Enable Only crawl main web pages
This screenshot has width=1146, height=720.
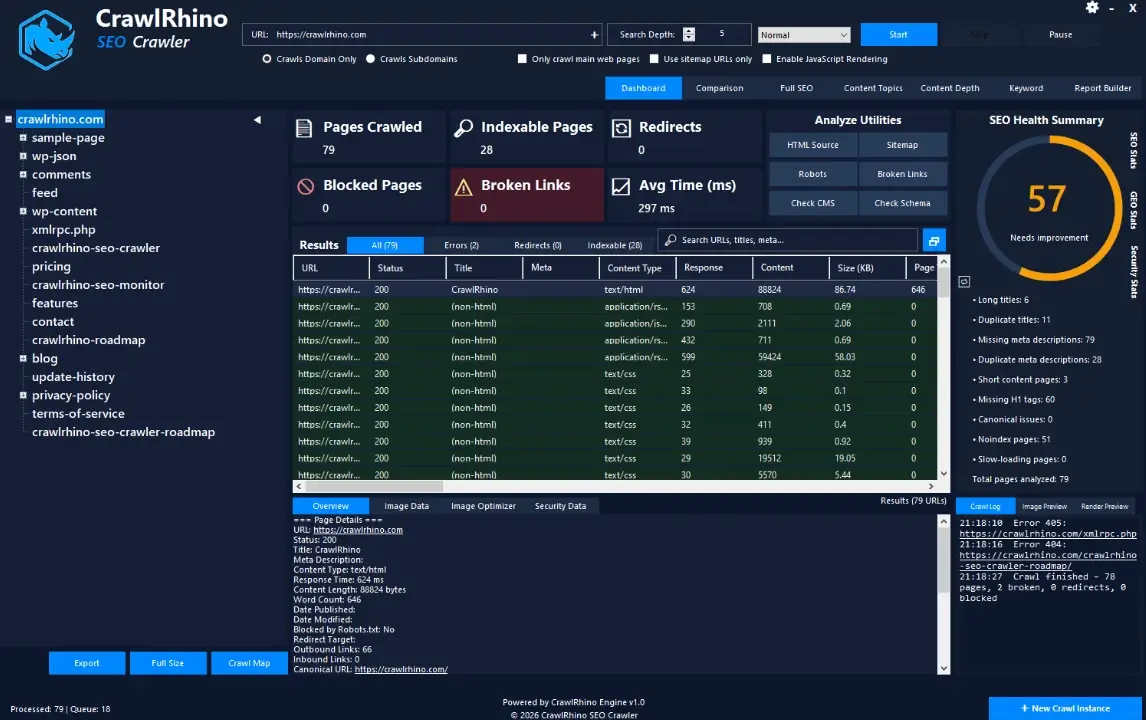[x=522, y=59]
